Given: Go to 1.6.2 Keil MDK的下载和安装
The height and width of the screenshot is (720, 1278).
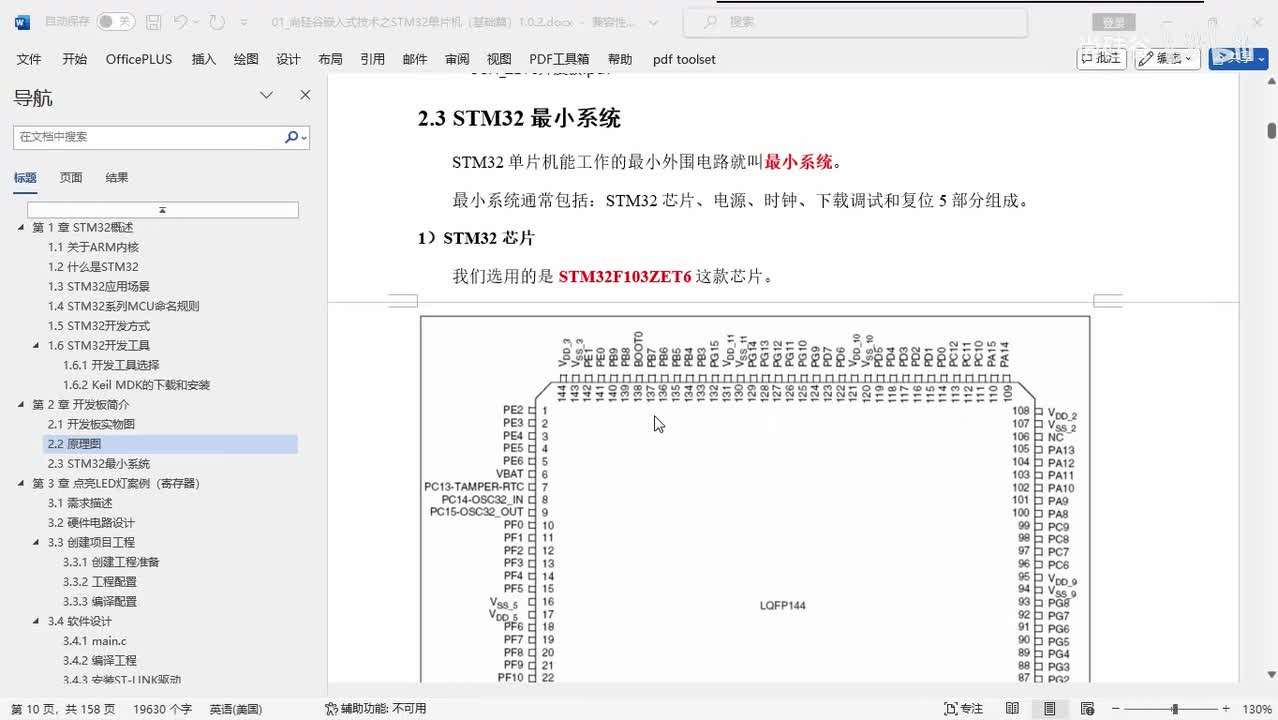Looking at the screenshot, I should click(136, 385).
